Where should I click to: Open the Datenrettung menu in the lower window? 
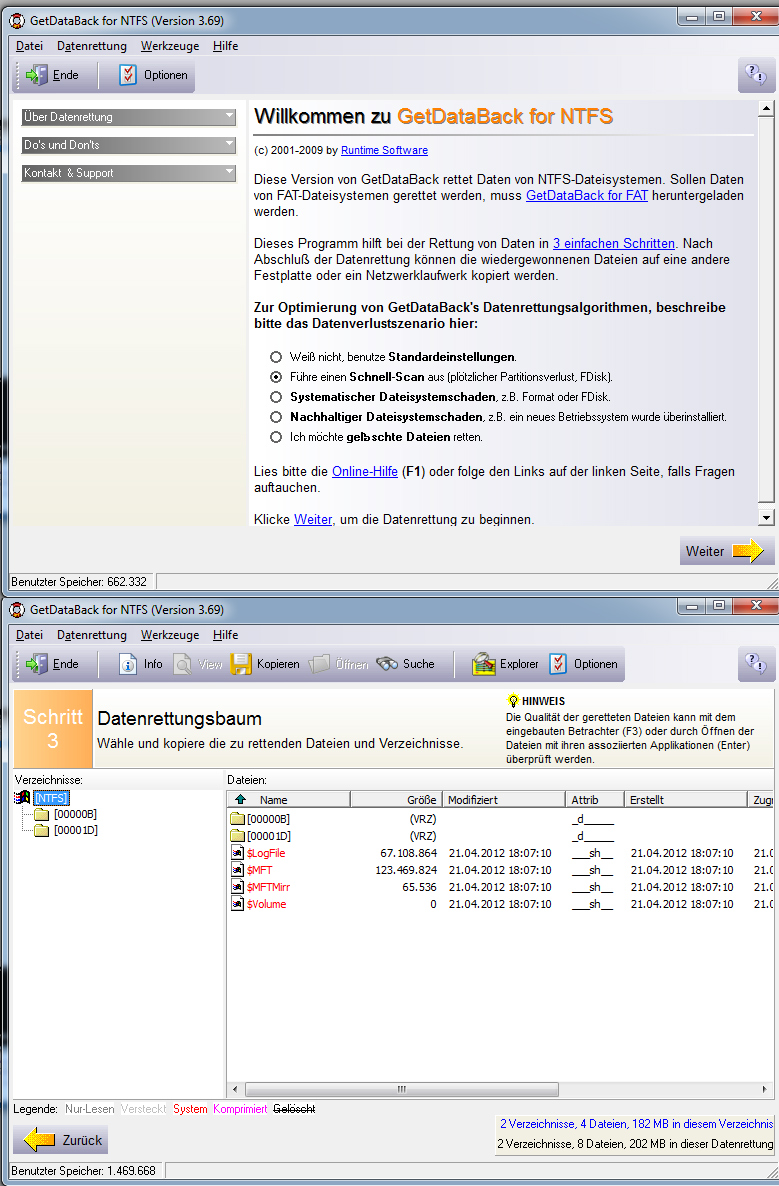click(91, 635)
